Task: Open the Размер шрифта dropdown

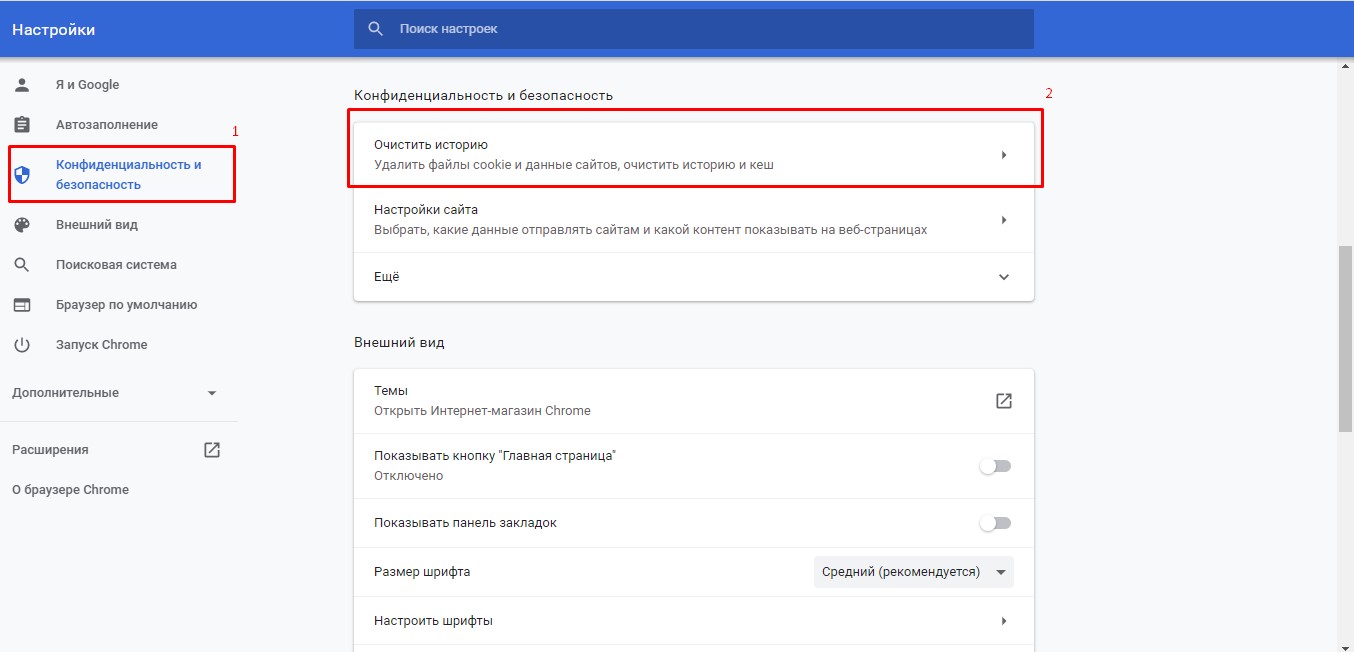Action: [913, 572]
